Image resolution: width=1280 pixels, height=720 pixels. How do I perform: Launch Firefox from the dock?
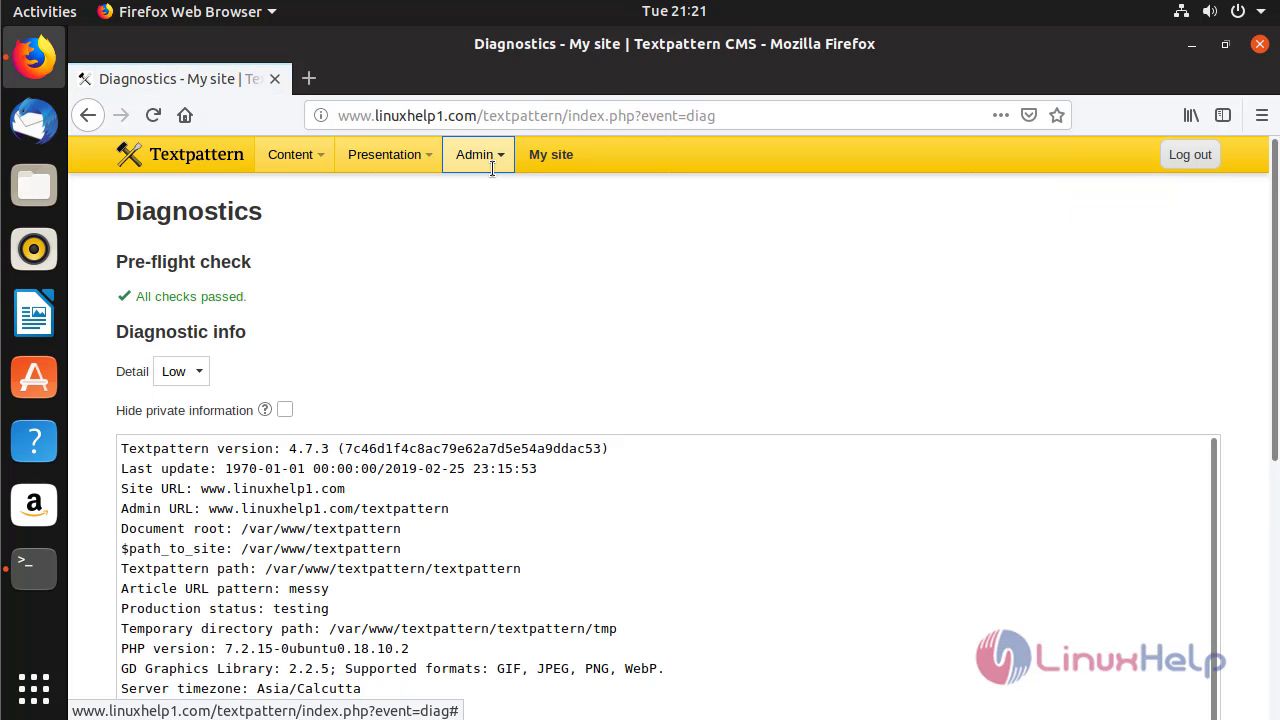point(34,57)
